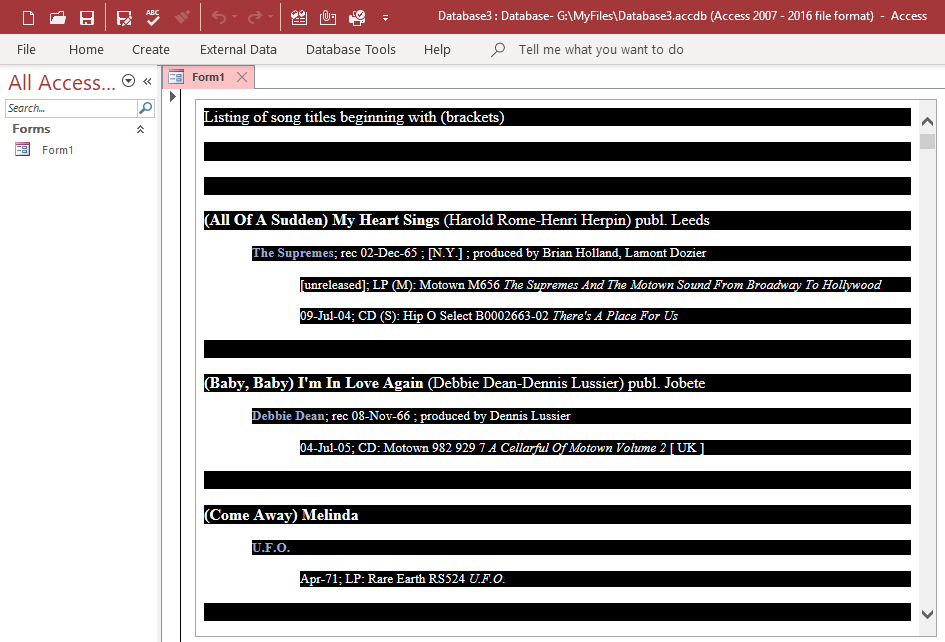Open the undo history dropdown arrow
This screenshot has width=945, height=642.
click(x=234, y=17)
